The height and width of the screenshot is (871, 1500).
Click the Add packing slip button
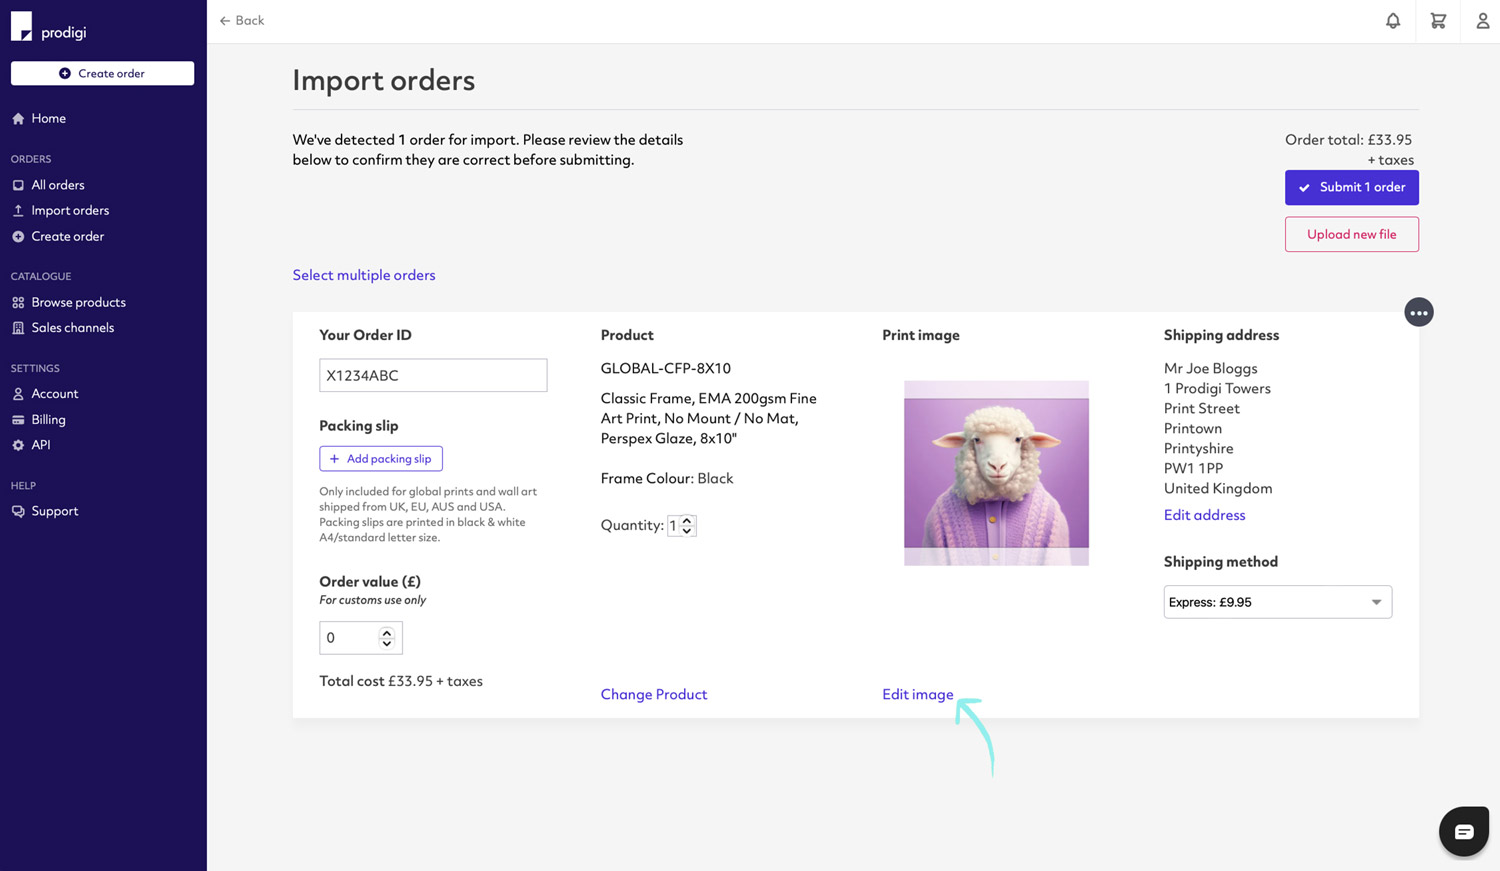point(381,459)
